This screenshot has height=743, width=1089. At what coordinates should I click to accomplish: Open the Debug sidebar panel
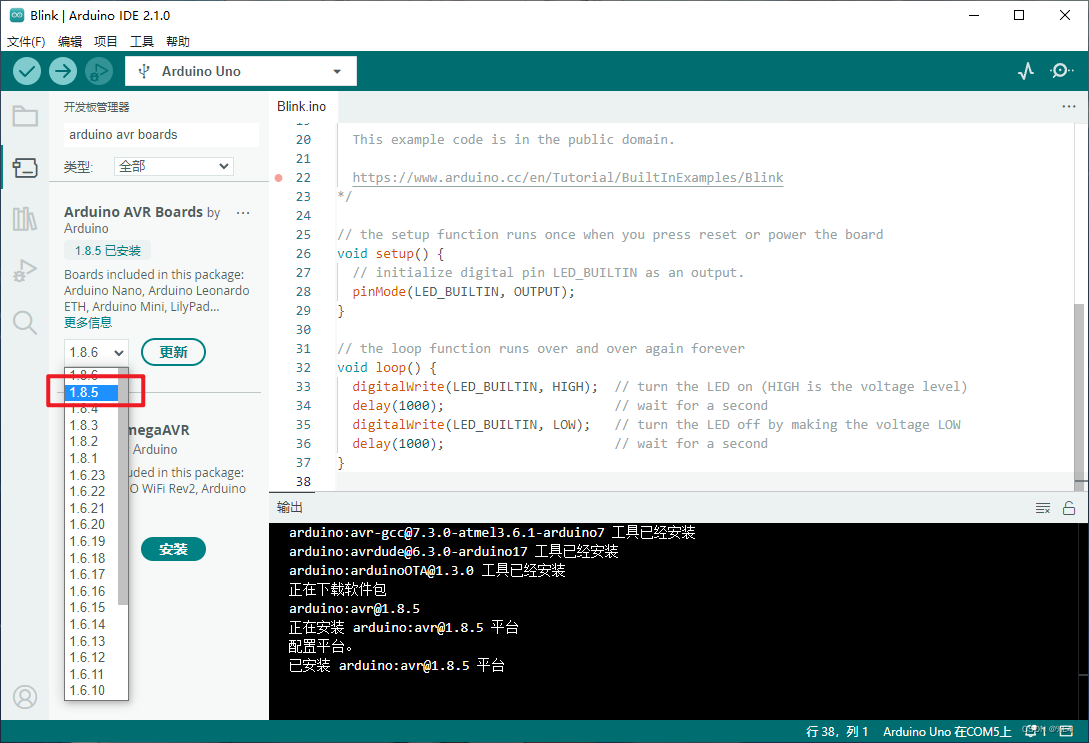point(25,271)
